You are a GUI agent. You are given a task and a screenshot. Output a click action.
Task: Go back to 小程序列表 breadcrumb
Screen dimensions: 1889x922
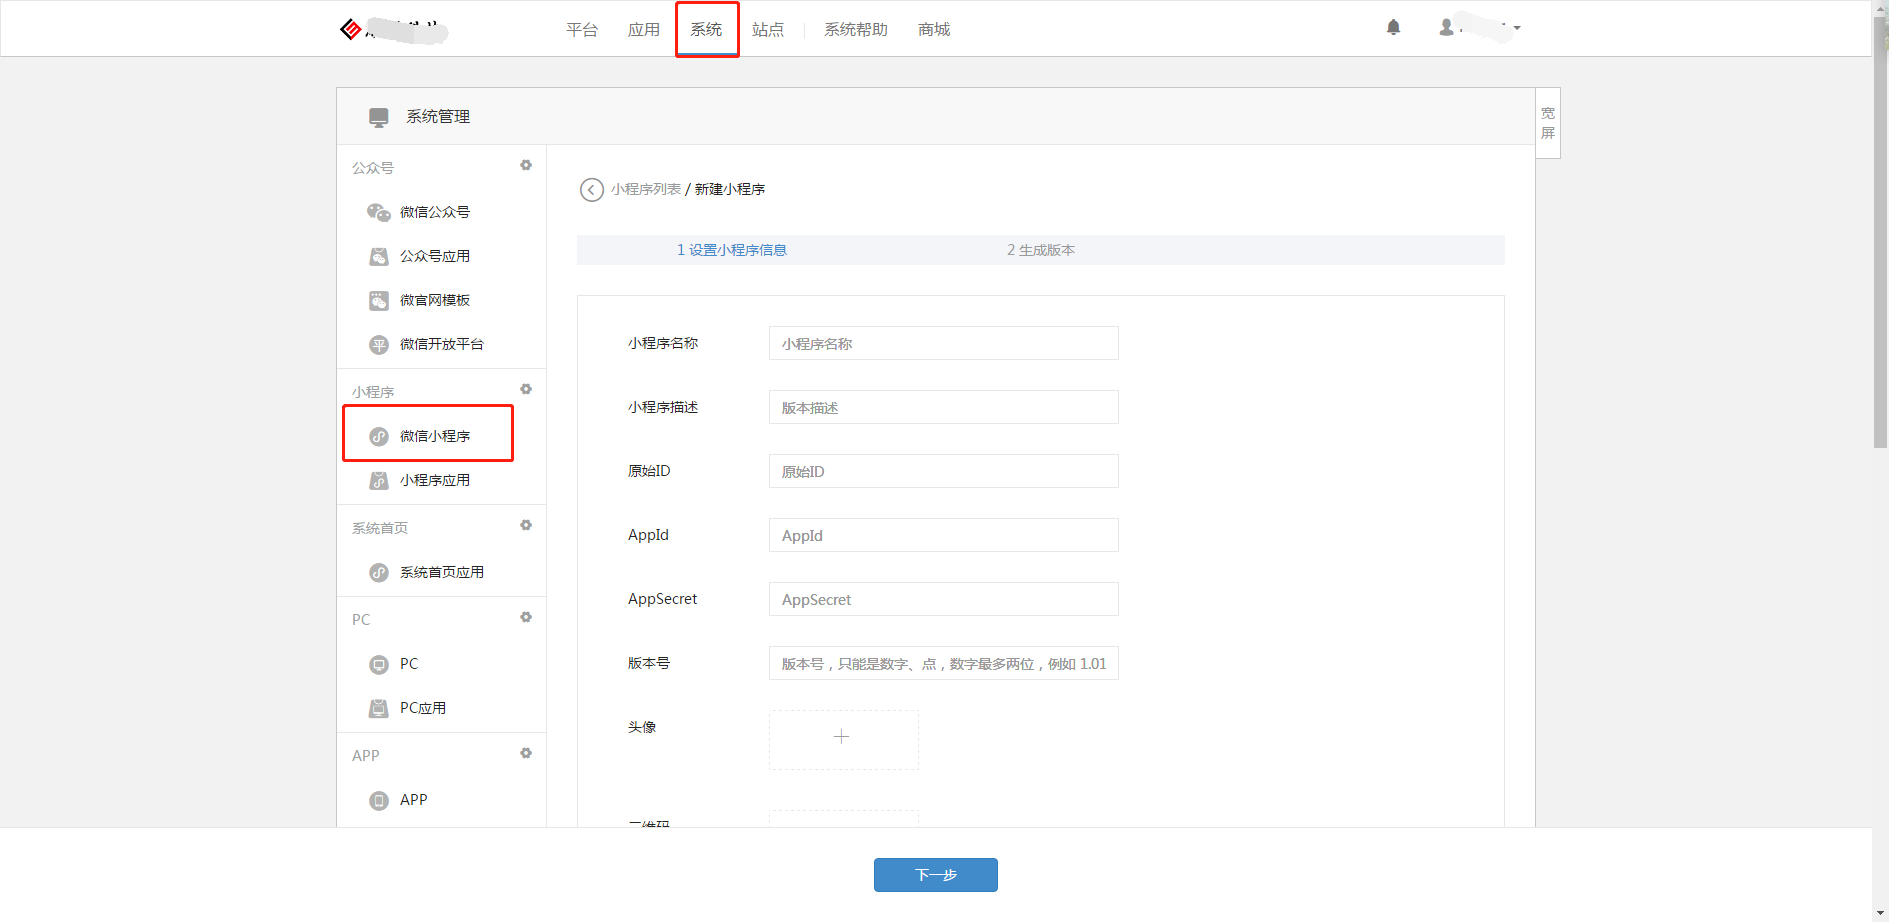[646, 189]
